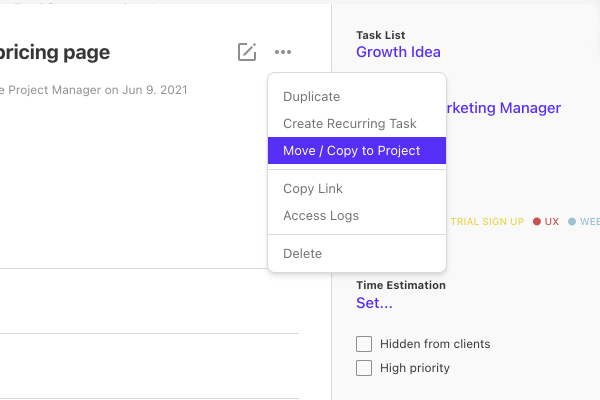Image resolution: width=600 pixels, height=400 pixels.
Task: Choose Create Recurring Task
Action: (x=357, y=124)
